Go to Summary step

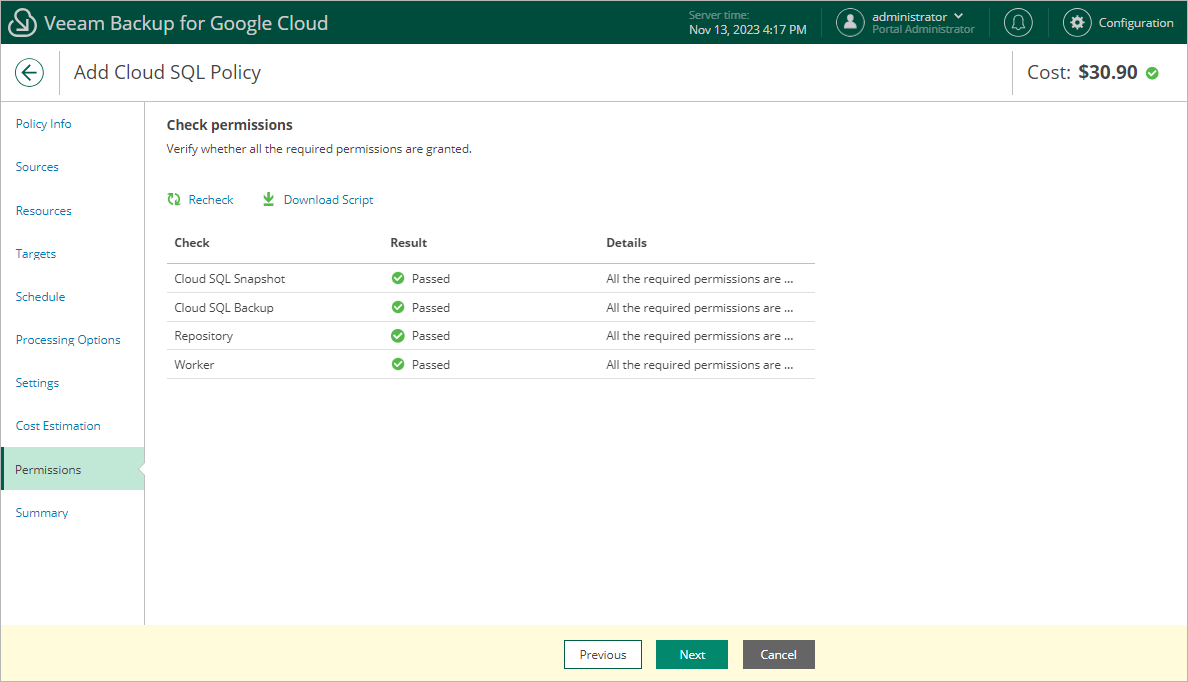[x=42, y=513]
